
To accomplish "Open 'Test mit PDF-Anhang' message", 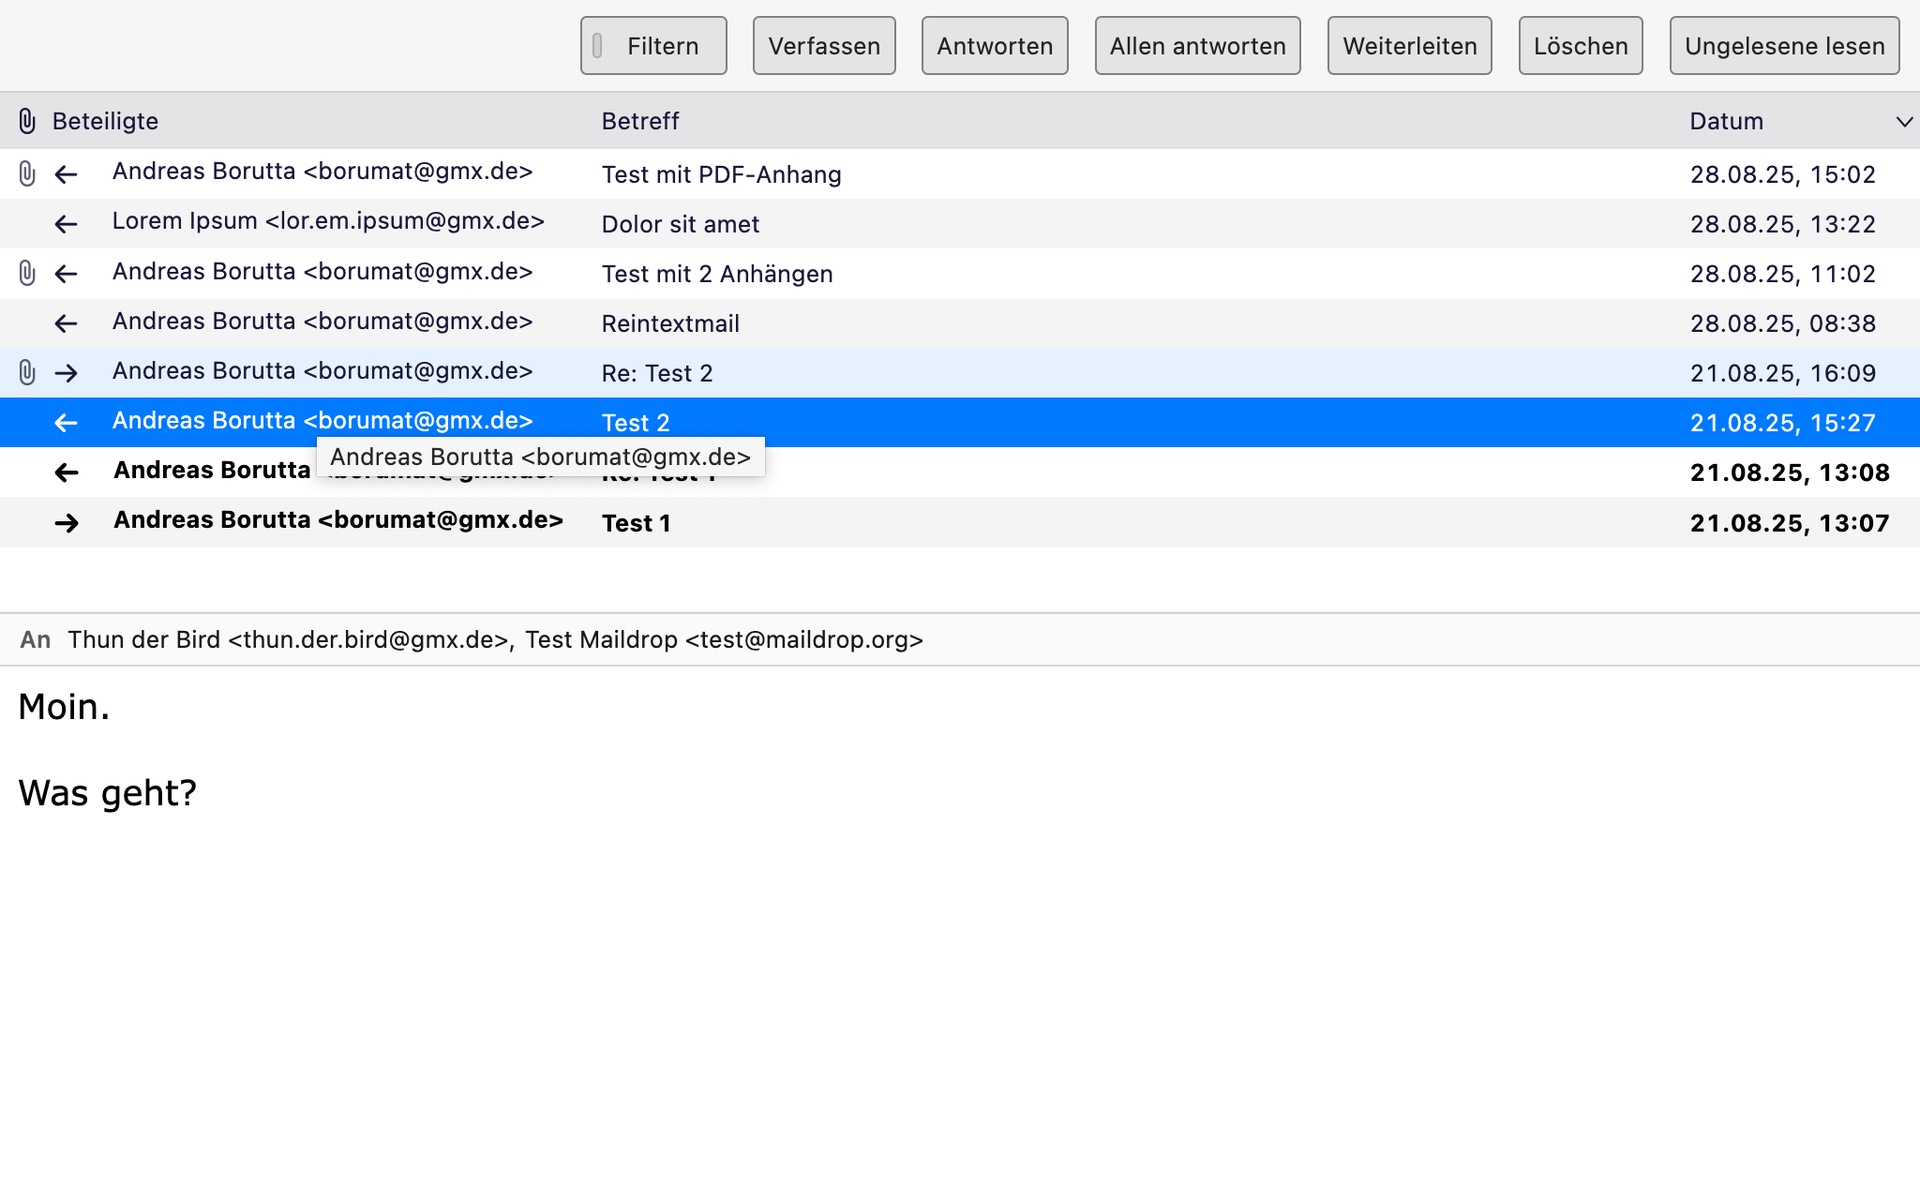I will 720,174.
